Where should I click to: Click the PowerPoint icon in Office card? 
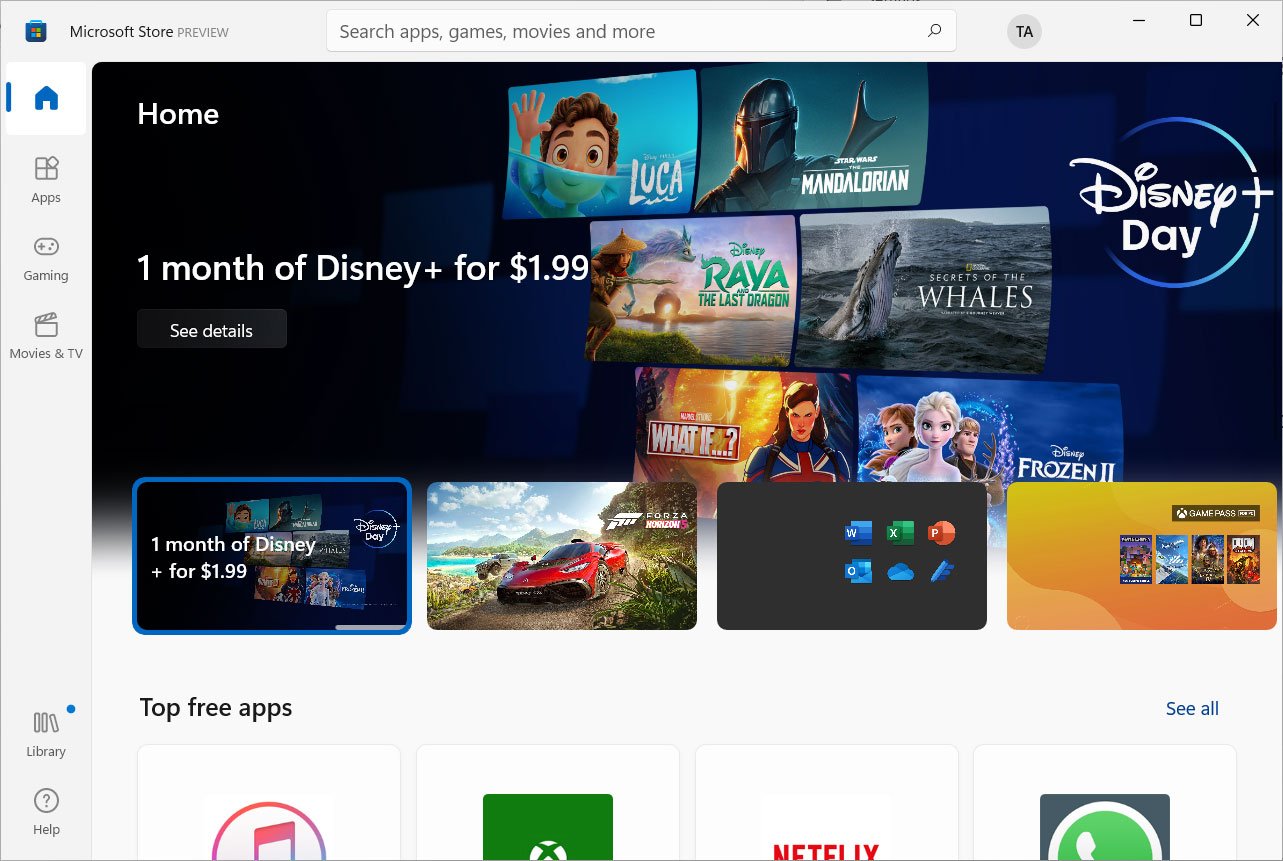(x=942, y=533)
